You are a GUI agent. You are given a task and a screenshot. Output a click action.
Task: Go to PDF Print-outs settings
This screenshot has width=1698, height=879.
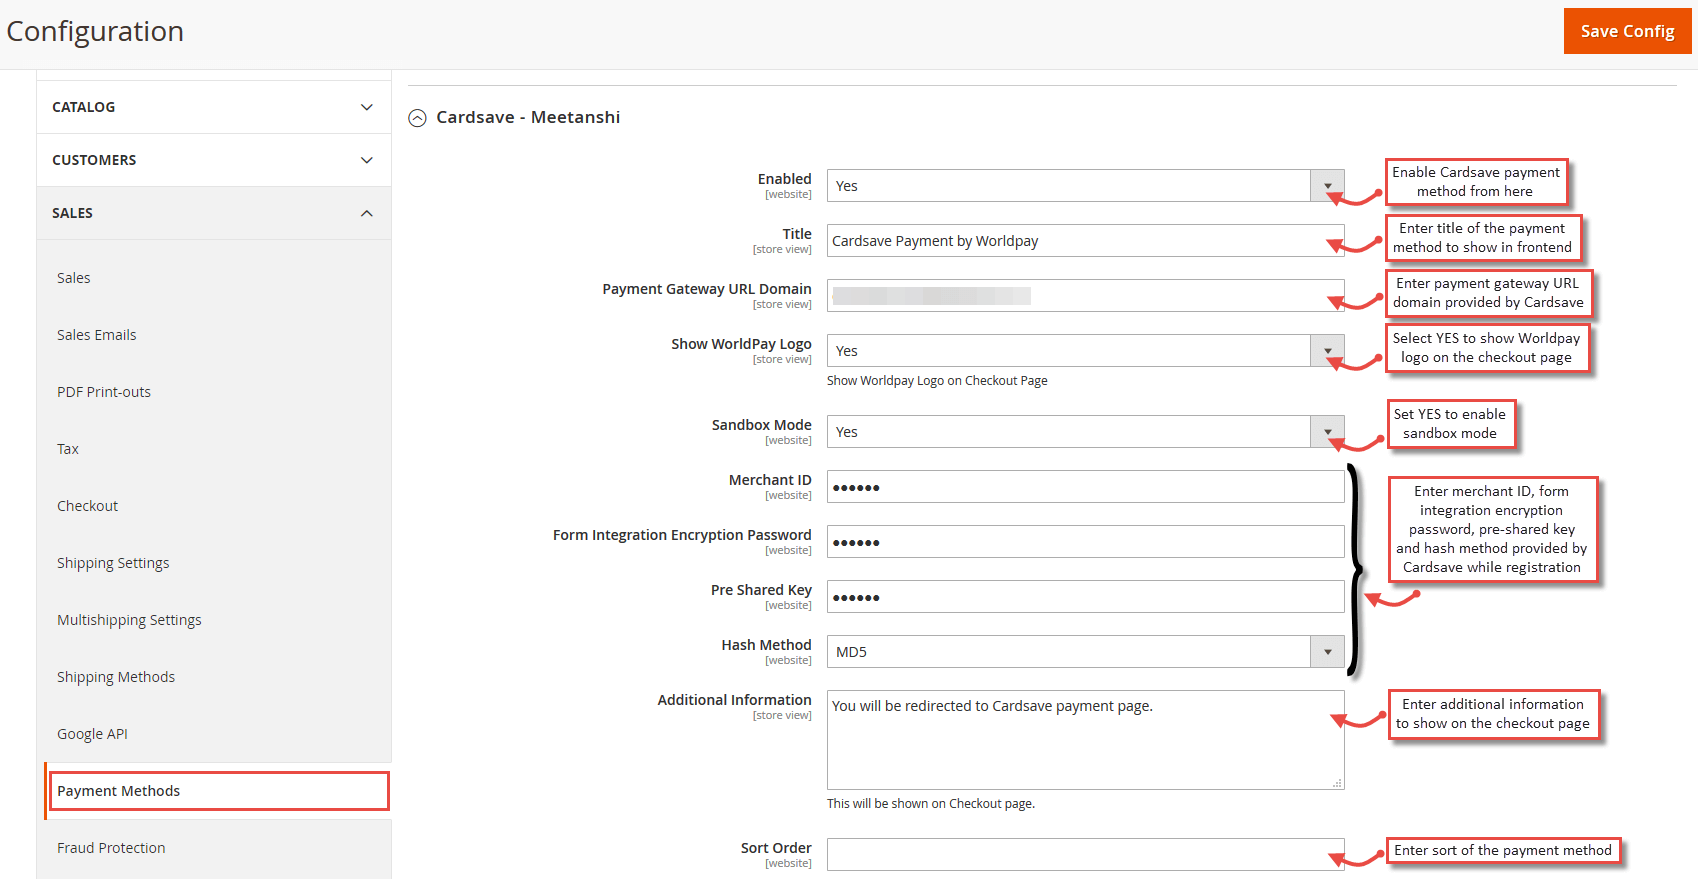104,392
